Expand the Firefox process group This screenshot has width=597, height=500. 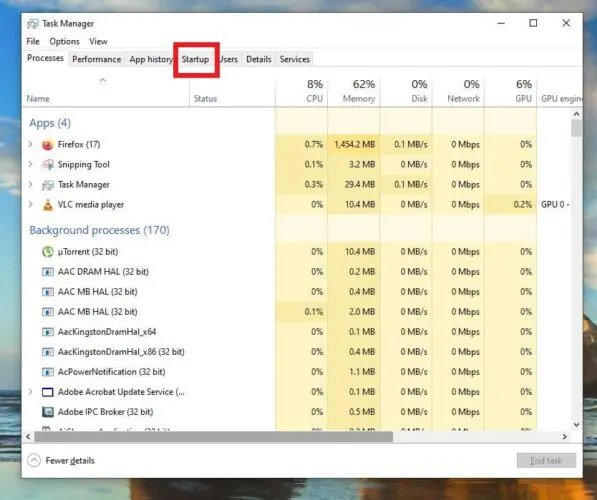click(x=30, y=144)
